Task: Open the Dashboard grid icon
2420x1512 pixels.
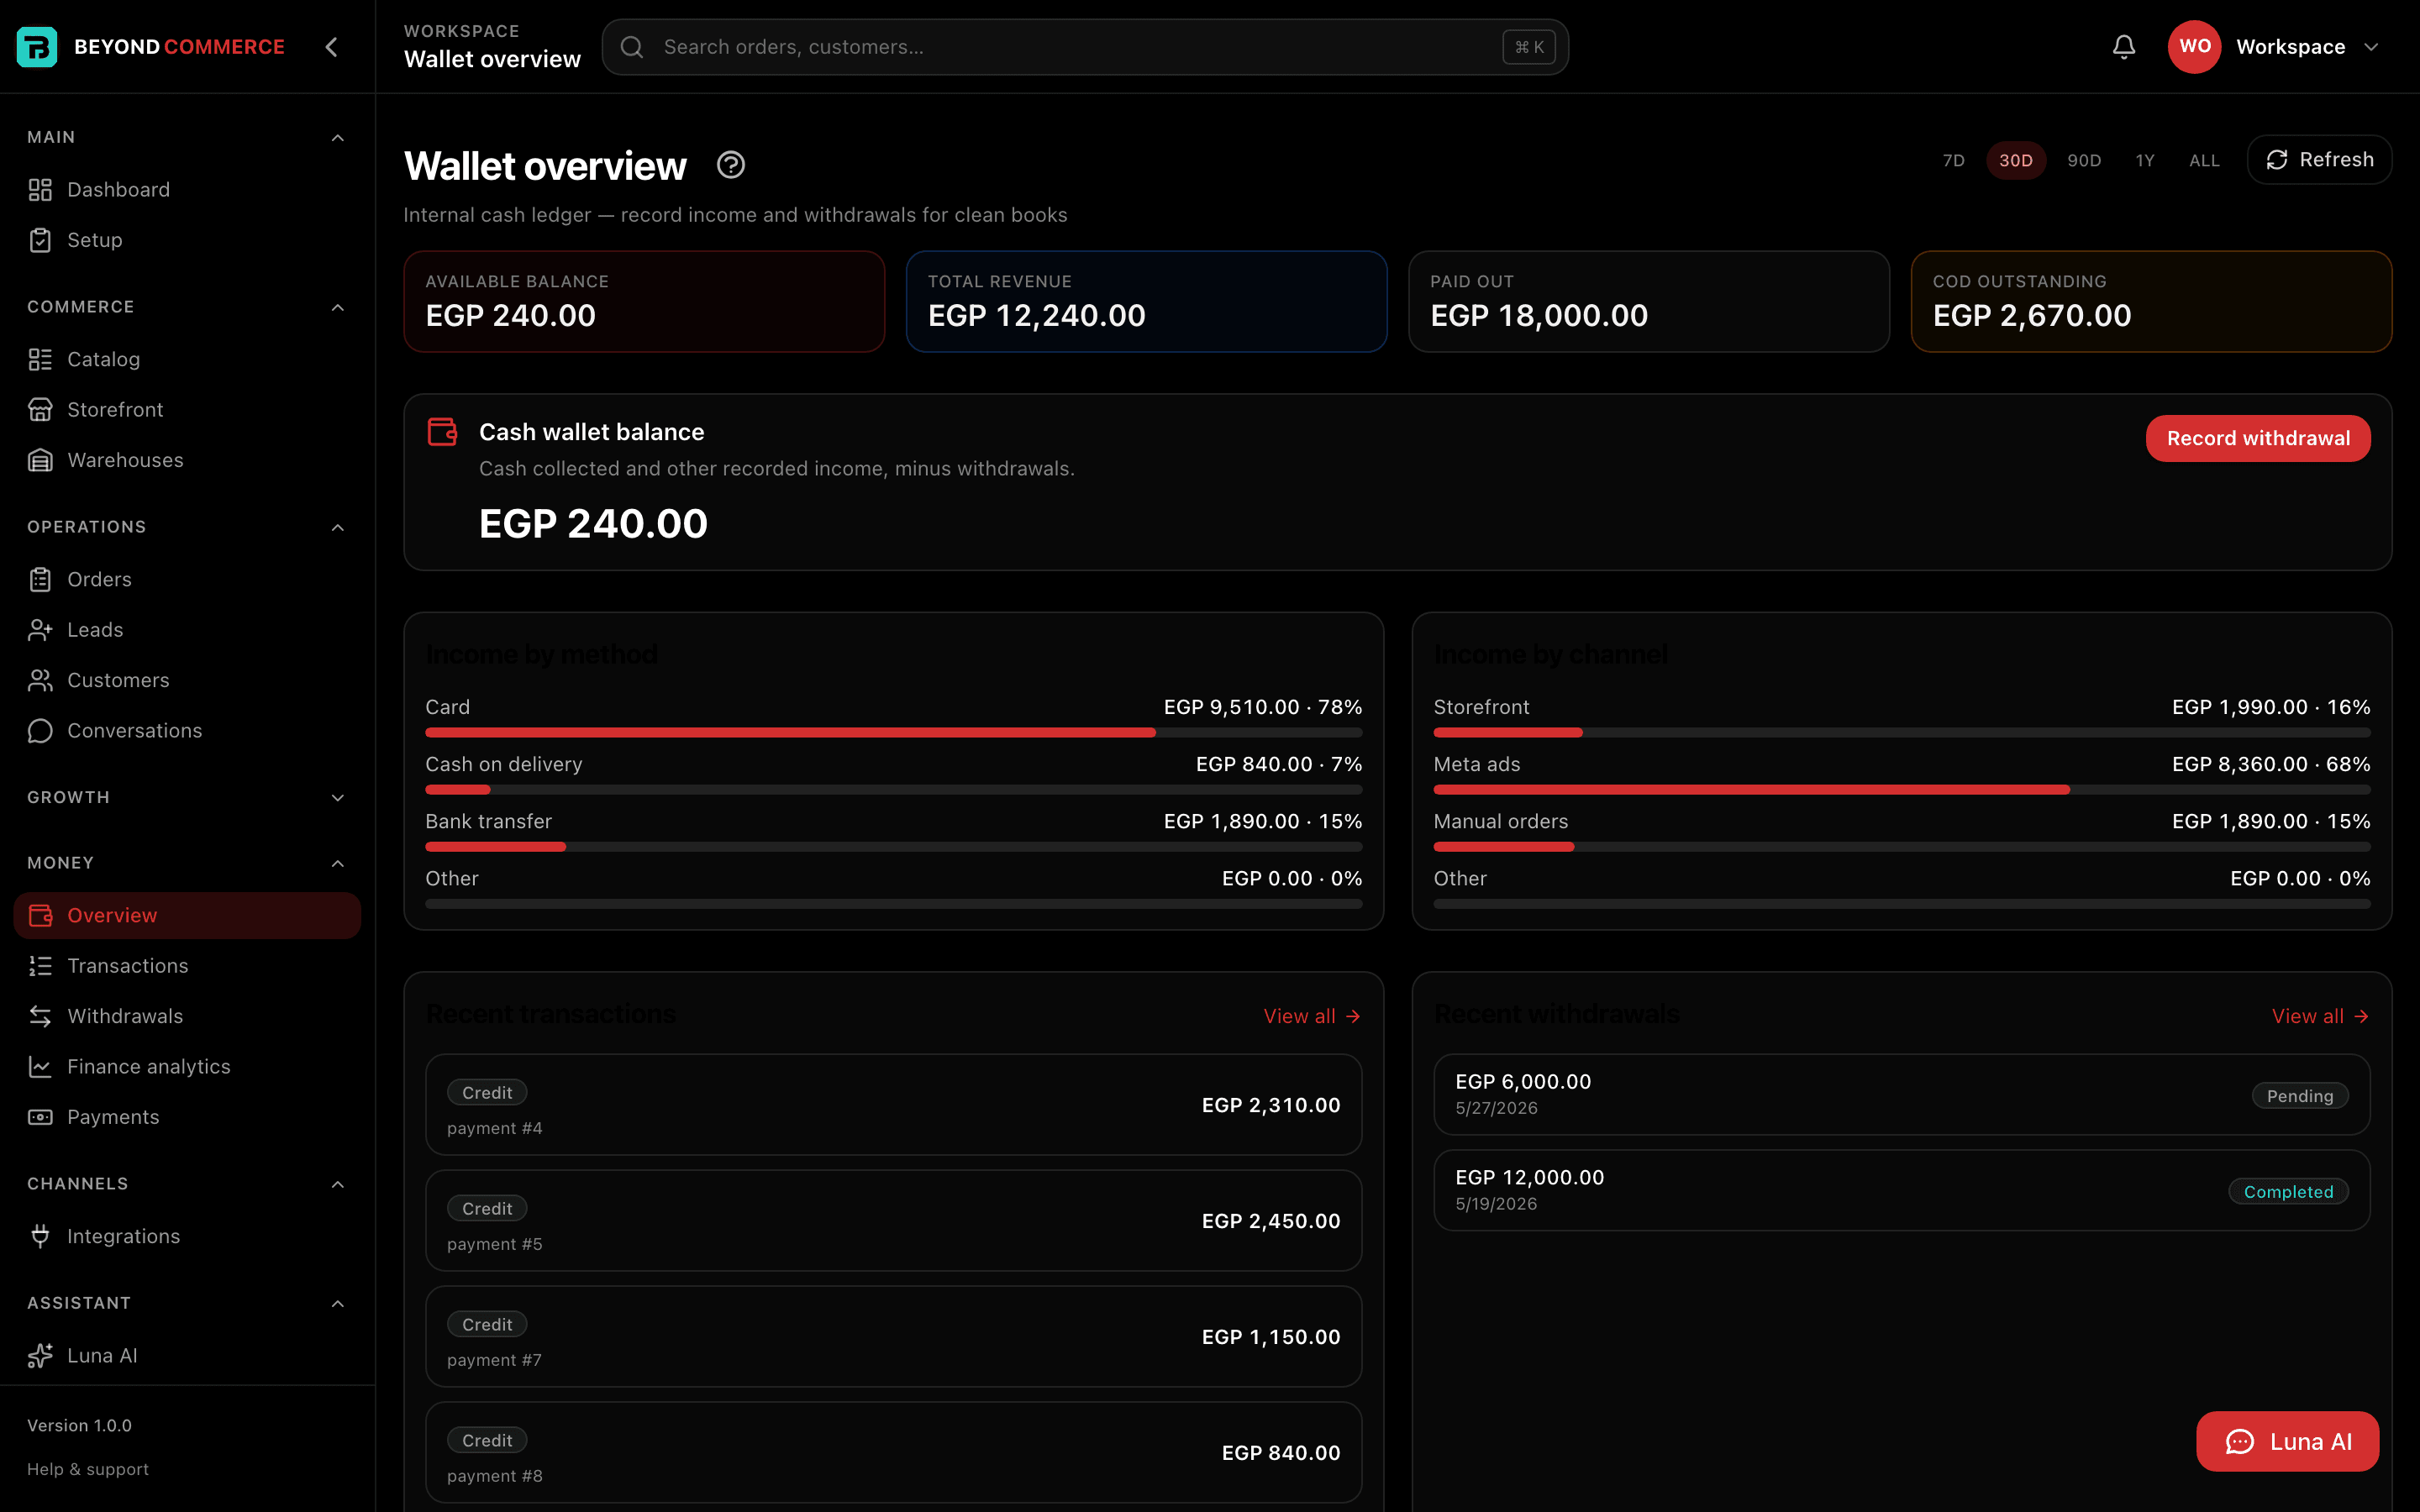Action: pos(40,190)
